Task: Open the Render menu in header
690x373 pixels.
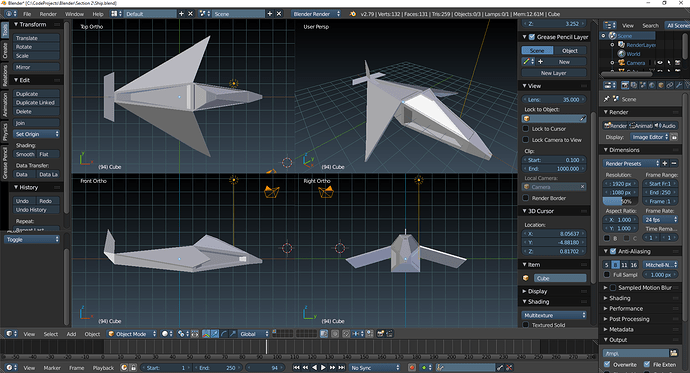Action: tap(48, 14)
